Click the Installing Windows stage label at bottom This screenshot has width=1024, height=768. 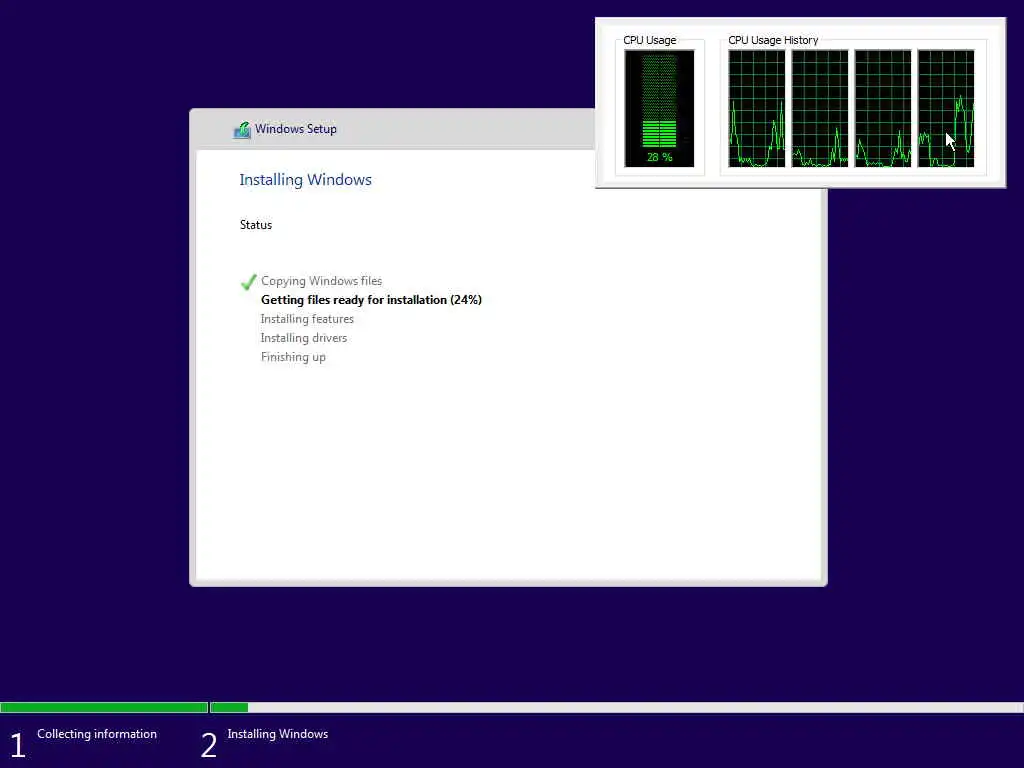pyautogui.click(x=278, y=734)
